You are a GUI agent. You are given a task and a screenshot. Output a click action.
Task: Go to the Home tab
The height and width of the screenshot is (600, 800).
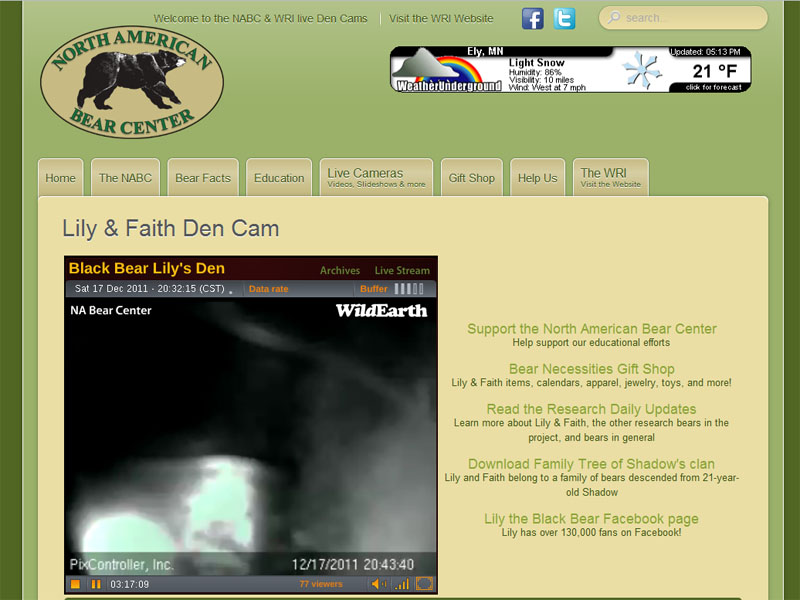click(60, 178)
